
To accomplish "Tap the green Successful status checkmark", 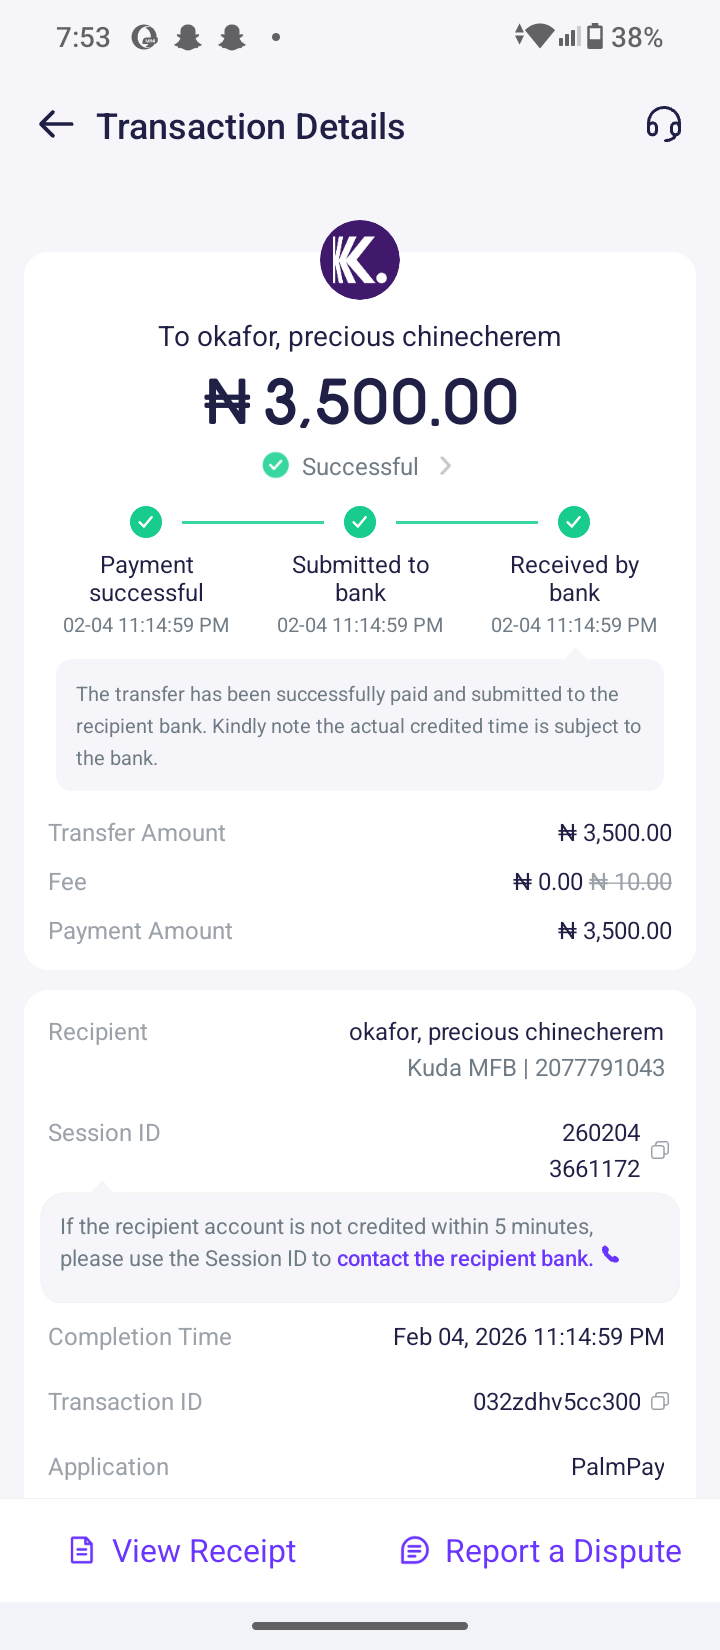I will click(x=276, y=466).
